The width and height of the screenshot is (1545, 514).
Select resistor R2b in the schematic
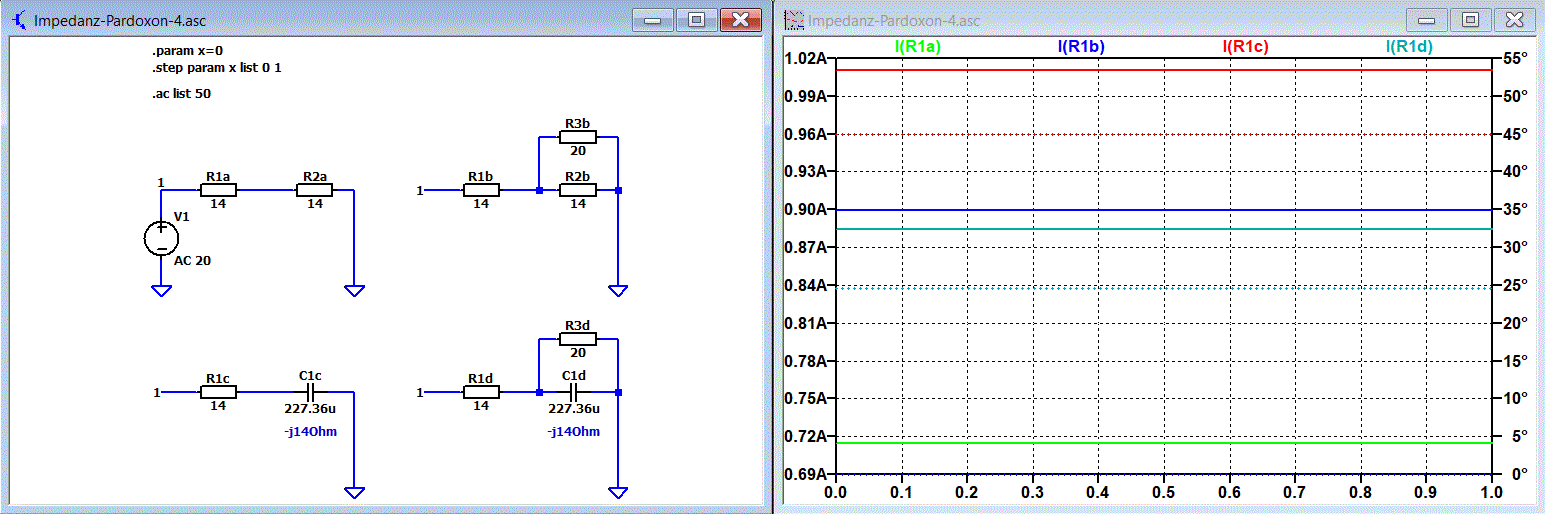tap(578, 190)
